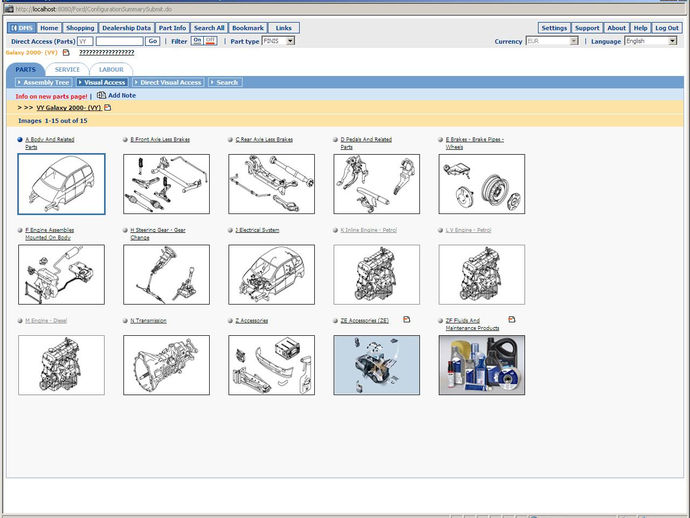Select the radio bullet for H Steering Gear
This screenshot has width=690, height=518.
point(125,230)
